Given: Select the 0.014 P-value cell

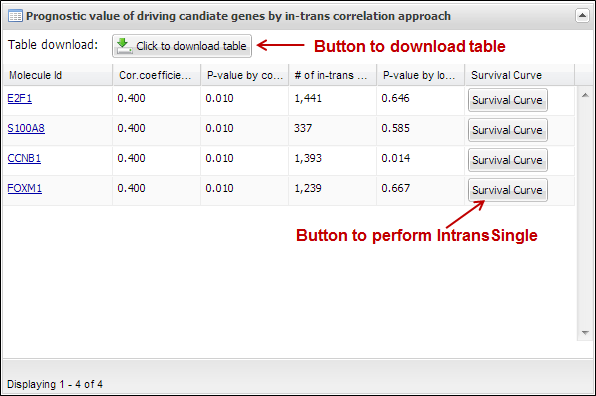Looking at the screenshot, I should click(420, 160).
